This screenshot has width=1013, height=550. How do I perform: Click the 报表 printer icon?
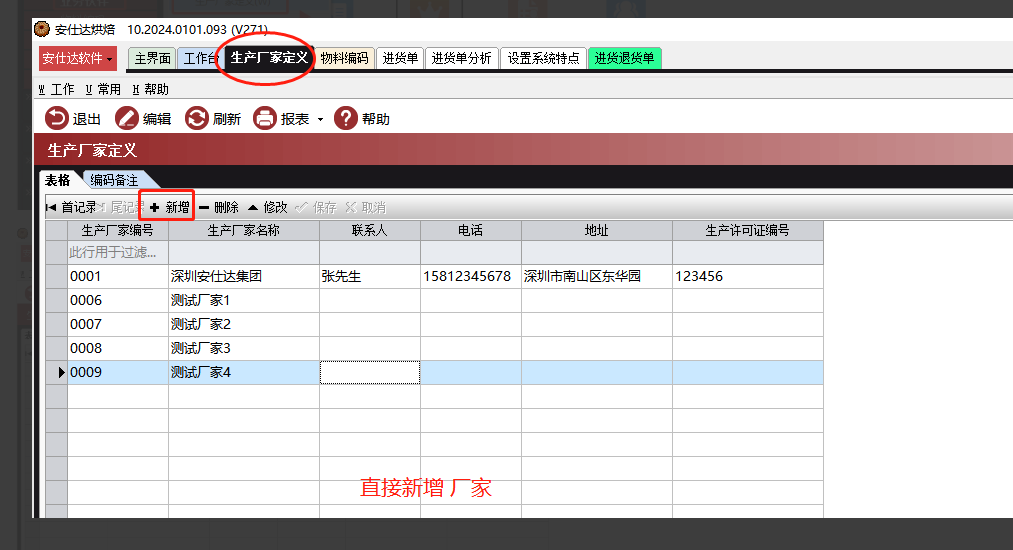tap(265, 118)
